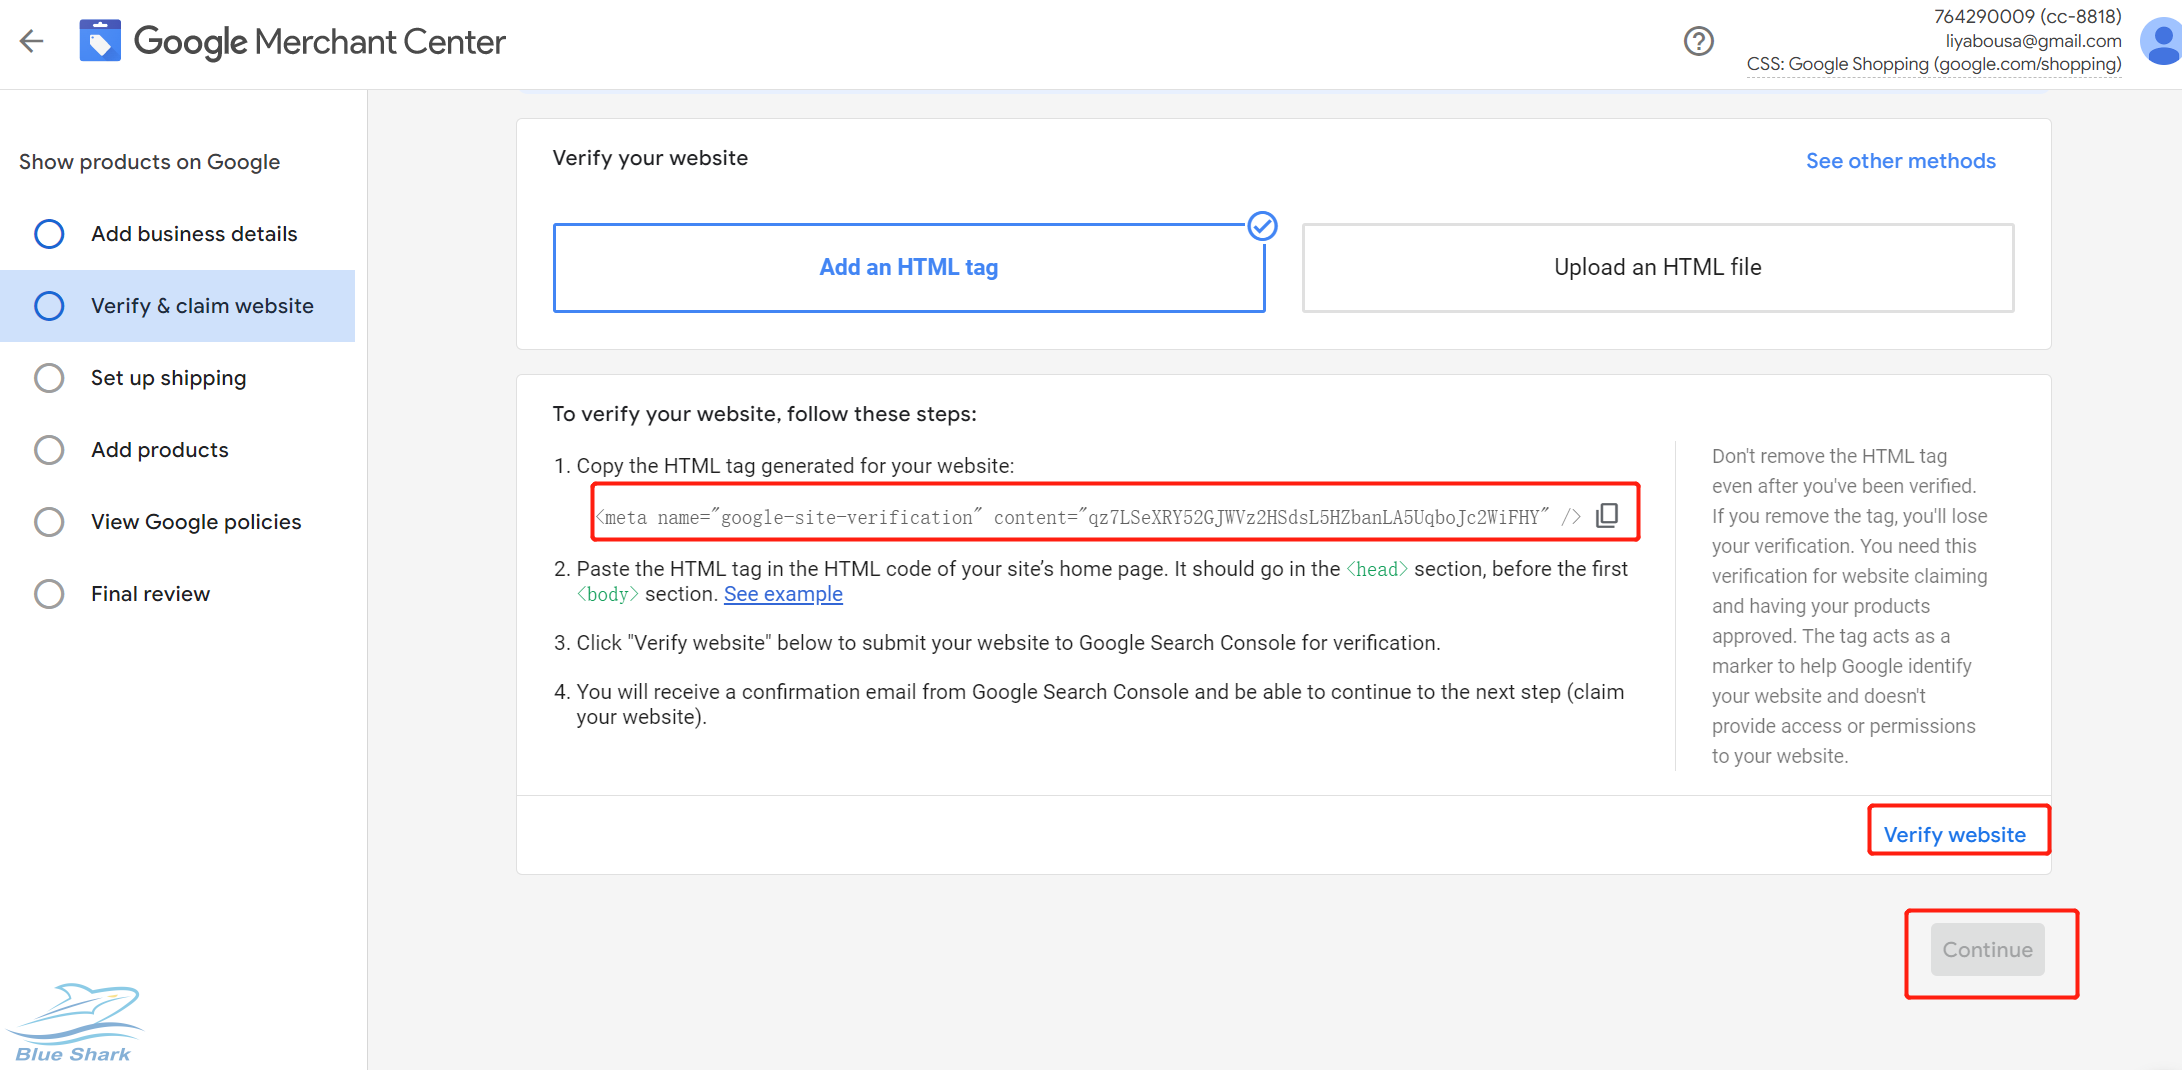Select the Add products step circle
Screen dimensions: 2182x1070
tap(49, 450)
